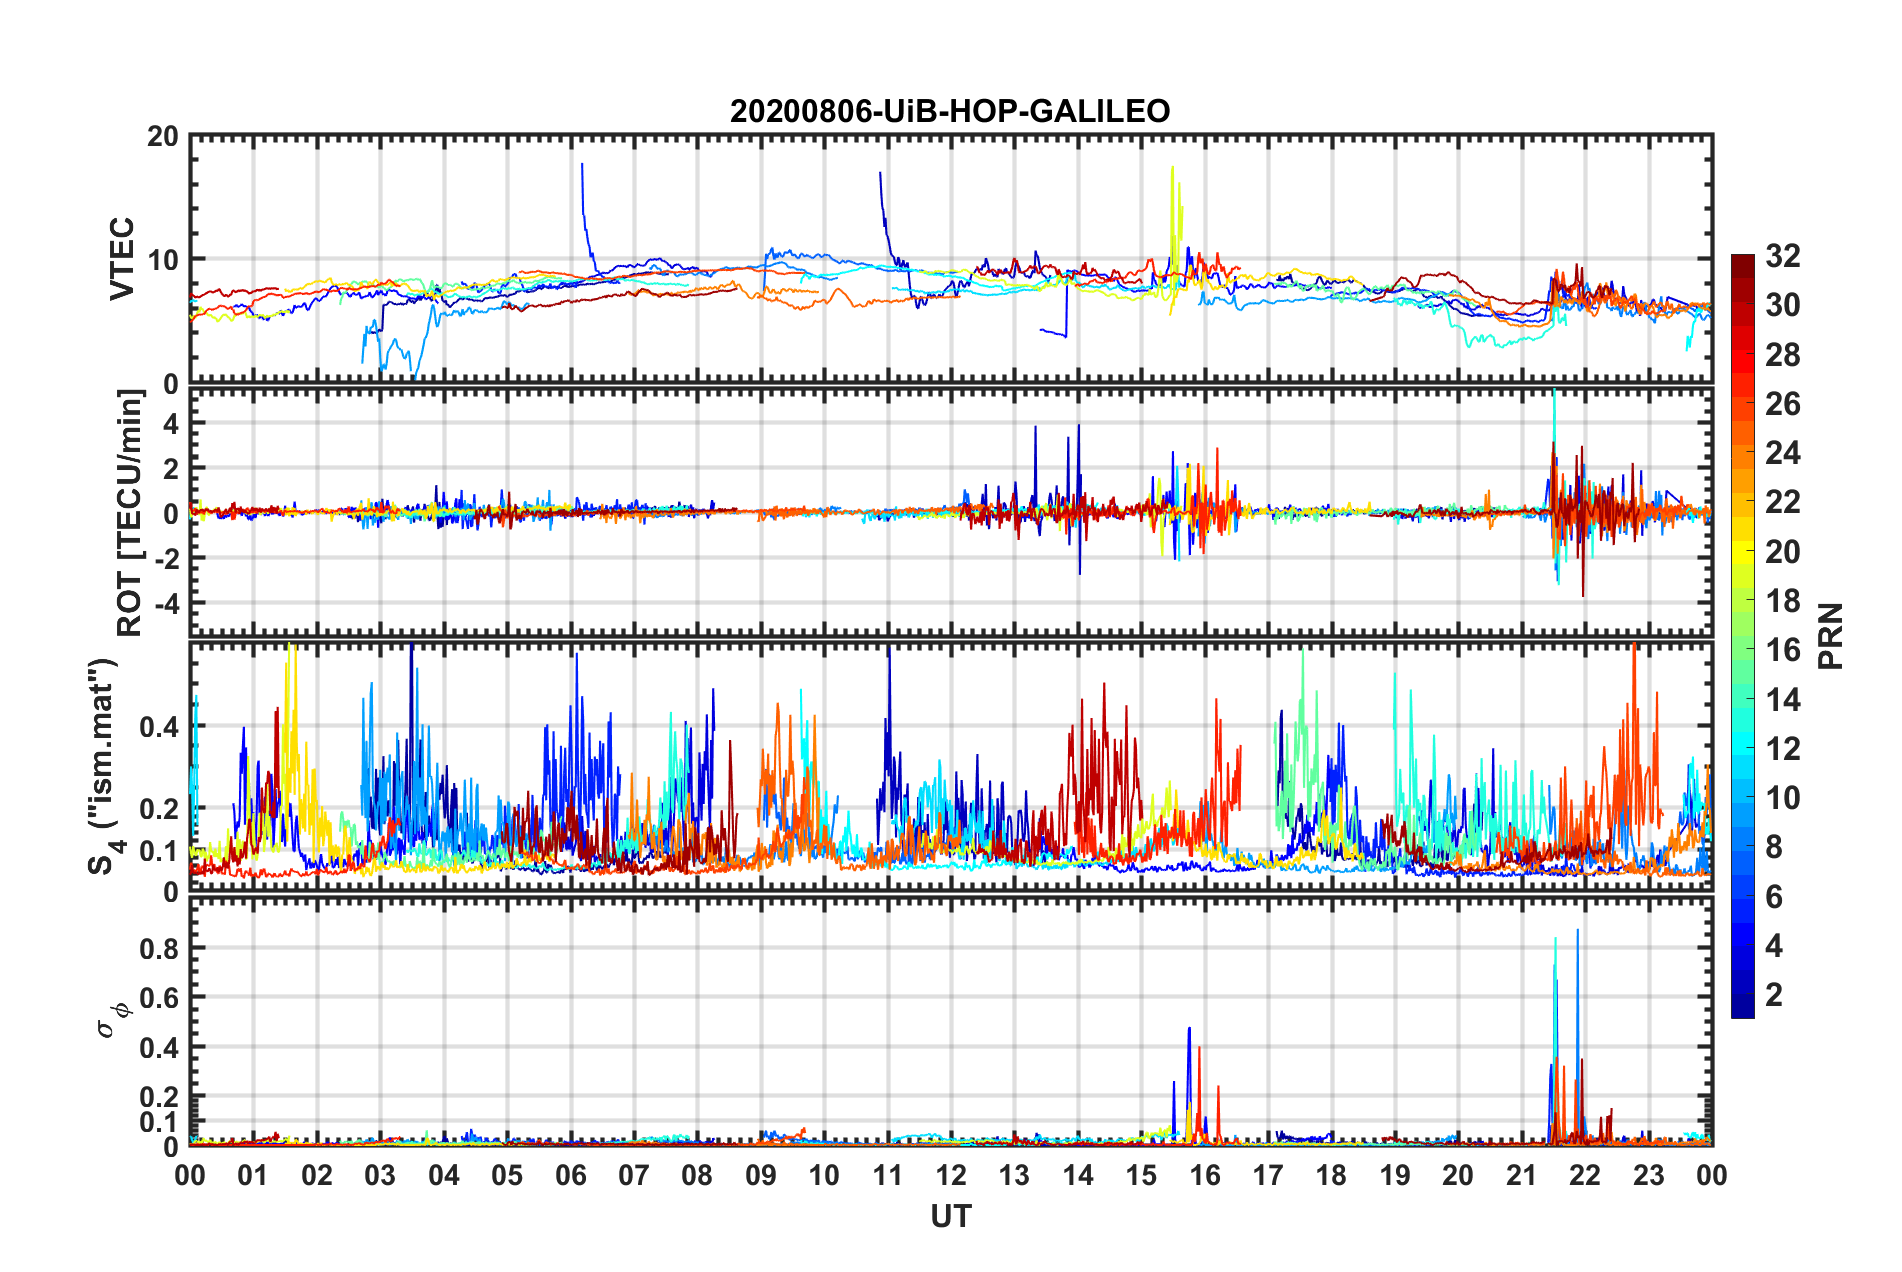Select x-axis hour tick 05
This screenshot has width=1902, height=1272.
click(x=507, y=1175)
